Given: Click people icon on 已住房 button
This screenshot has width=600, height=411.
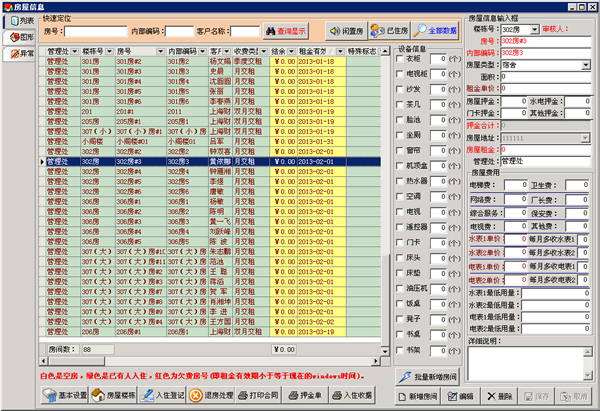Looking at the screenshot, I should pyautogui.click(x=378, y=31).
